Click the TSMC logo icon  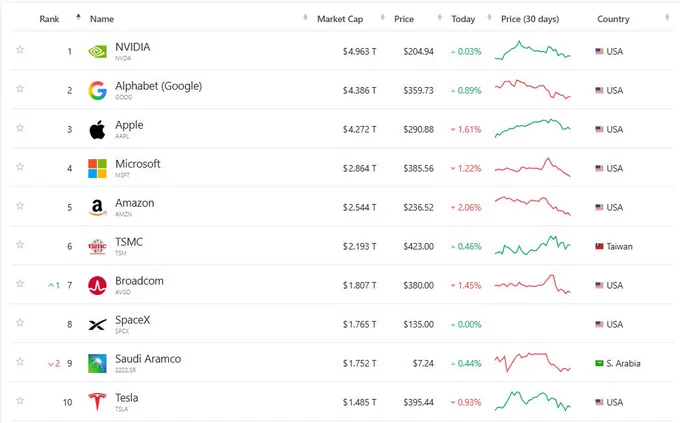pos(97,246)
